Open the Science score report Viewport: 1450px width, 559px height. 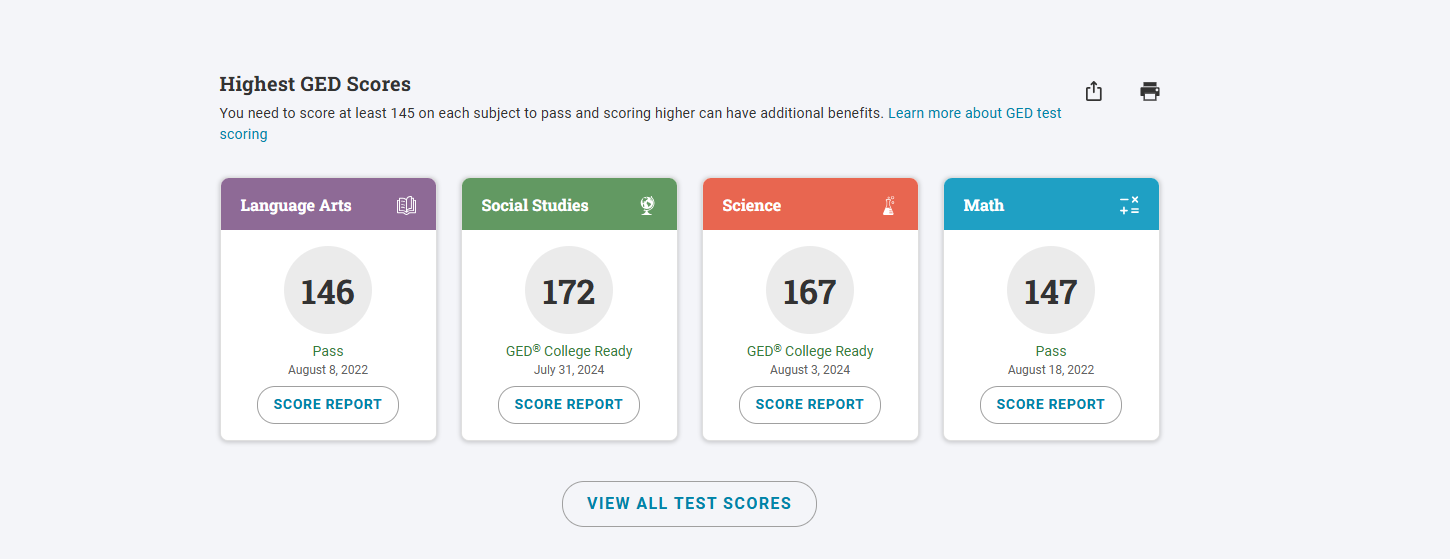click(810, 405)
